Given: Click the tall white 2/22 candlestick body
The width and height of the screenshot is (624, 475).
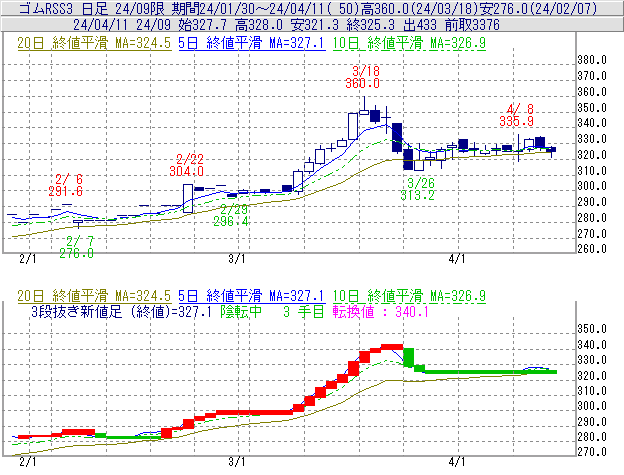Looking at the screenshot, I should (188, 198).
